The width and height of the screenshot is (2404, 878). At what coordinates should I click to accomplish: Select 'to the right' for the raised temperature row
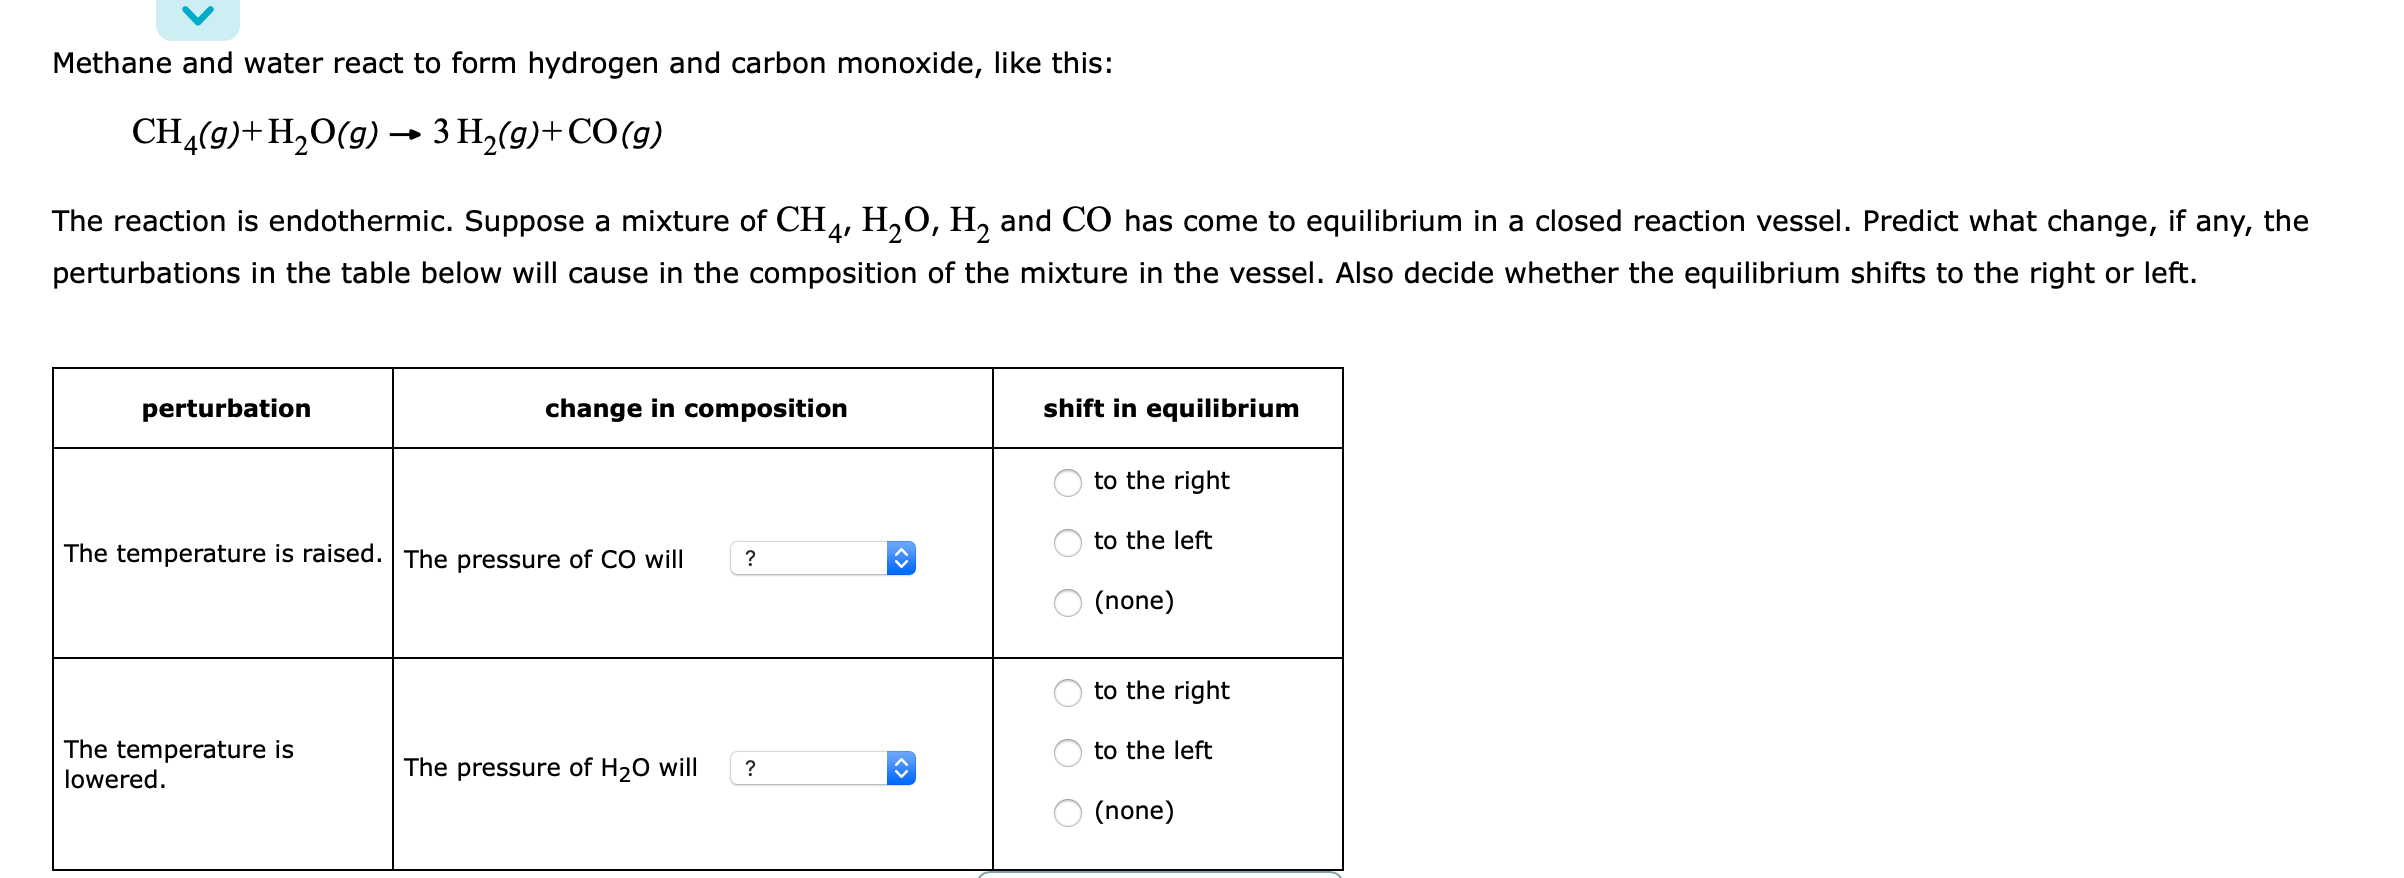[x=1068, y=482]
